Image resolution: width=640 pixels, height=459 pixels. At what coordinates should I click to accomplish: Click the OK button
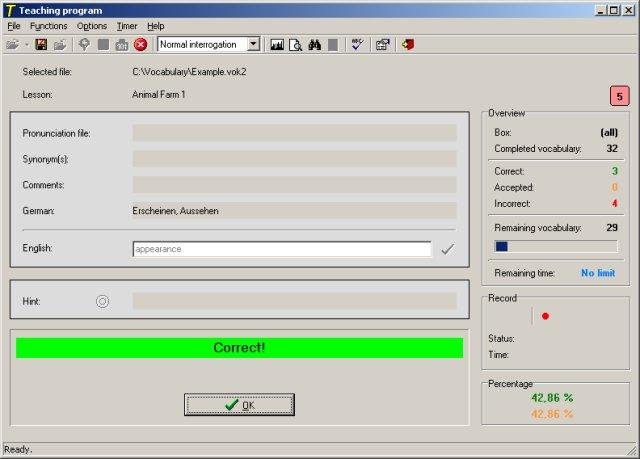pyautogui.click(x=239, y=405)
